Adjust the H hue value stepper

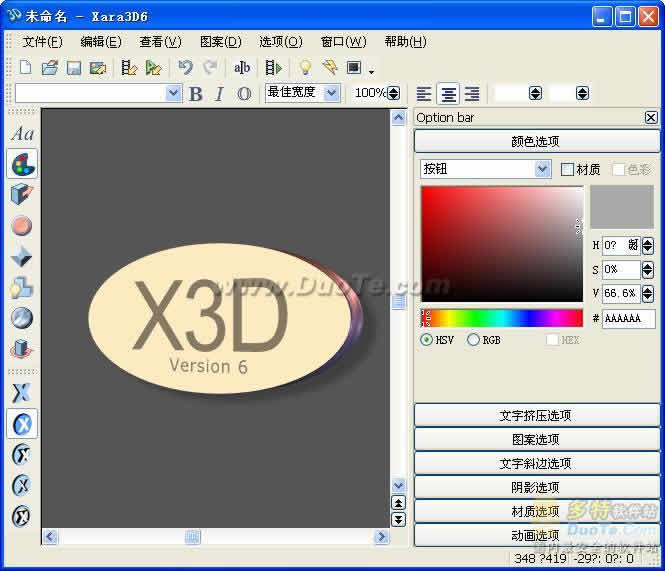[x=647, y=246]
